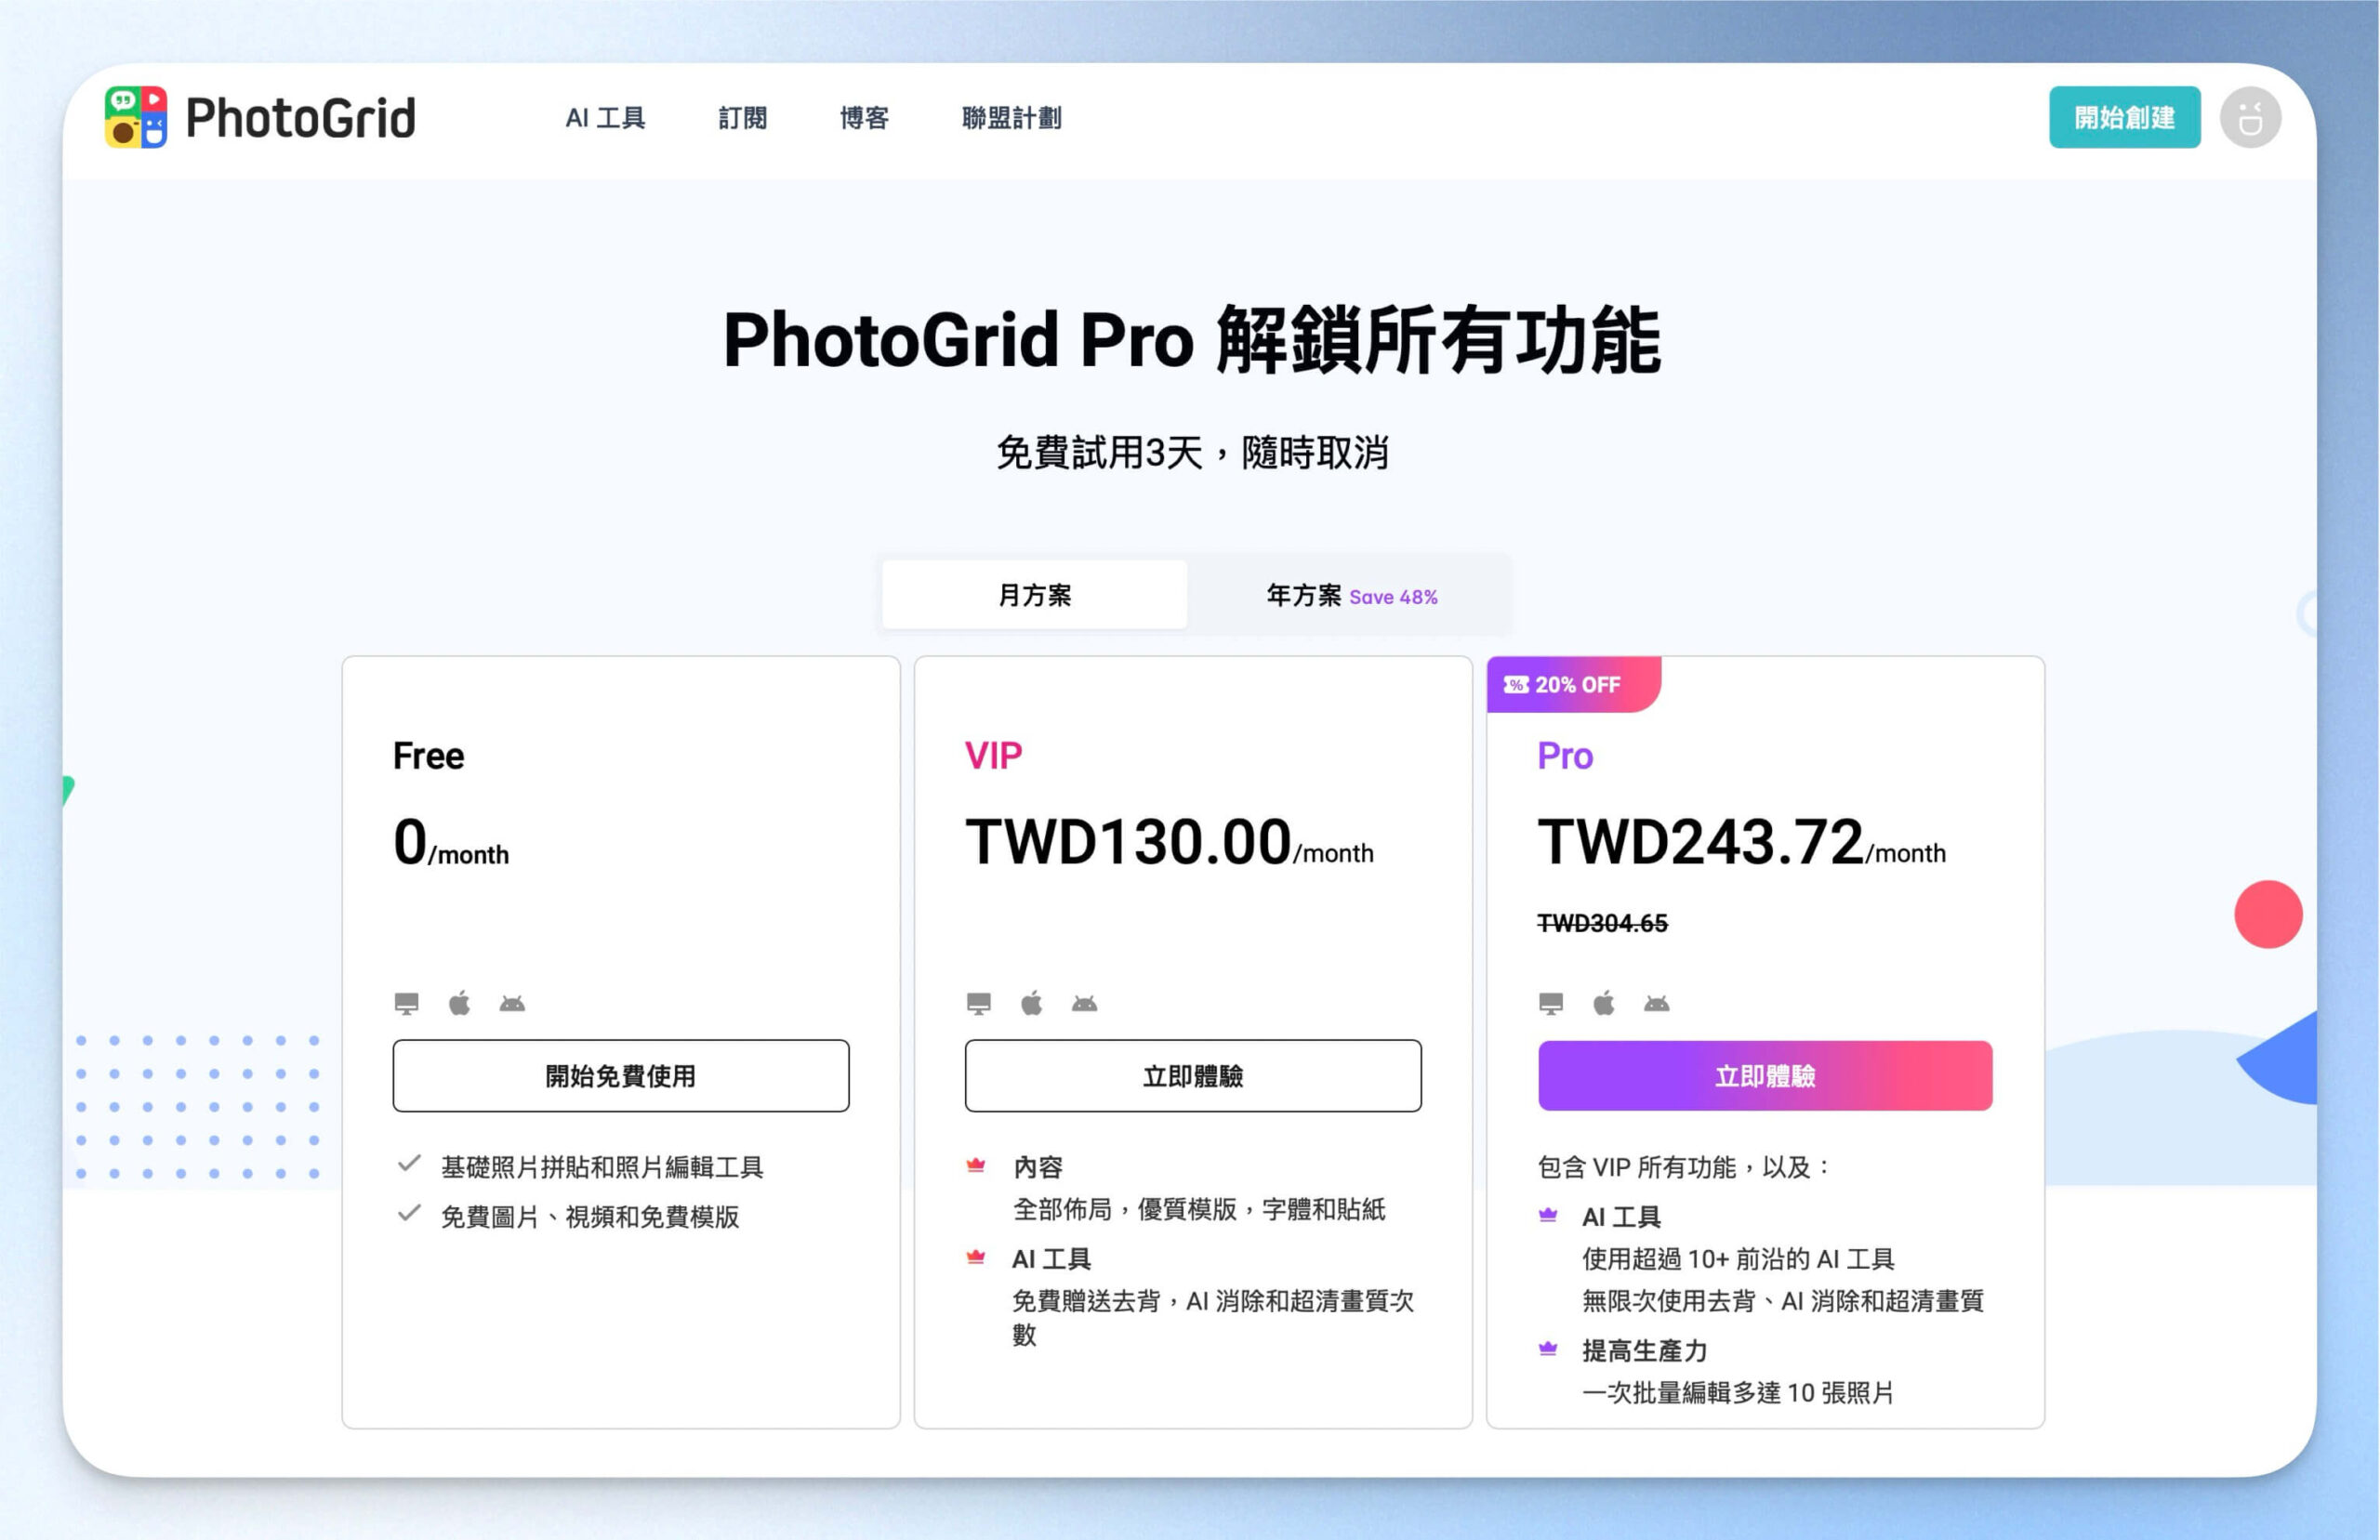Screen dimensions: 2380x1540
Task: Click the PhotoGrid logo icon
Action: point(136,117)
